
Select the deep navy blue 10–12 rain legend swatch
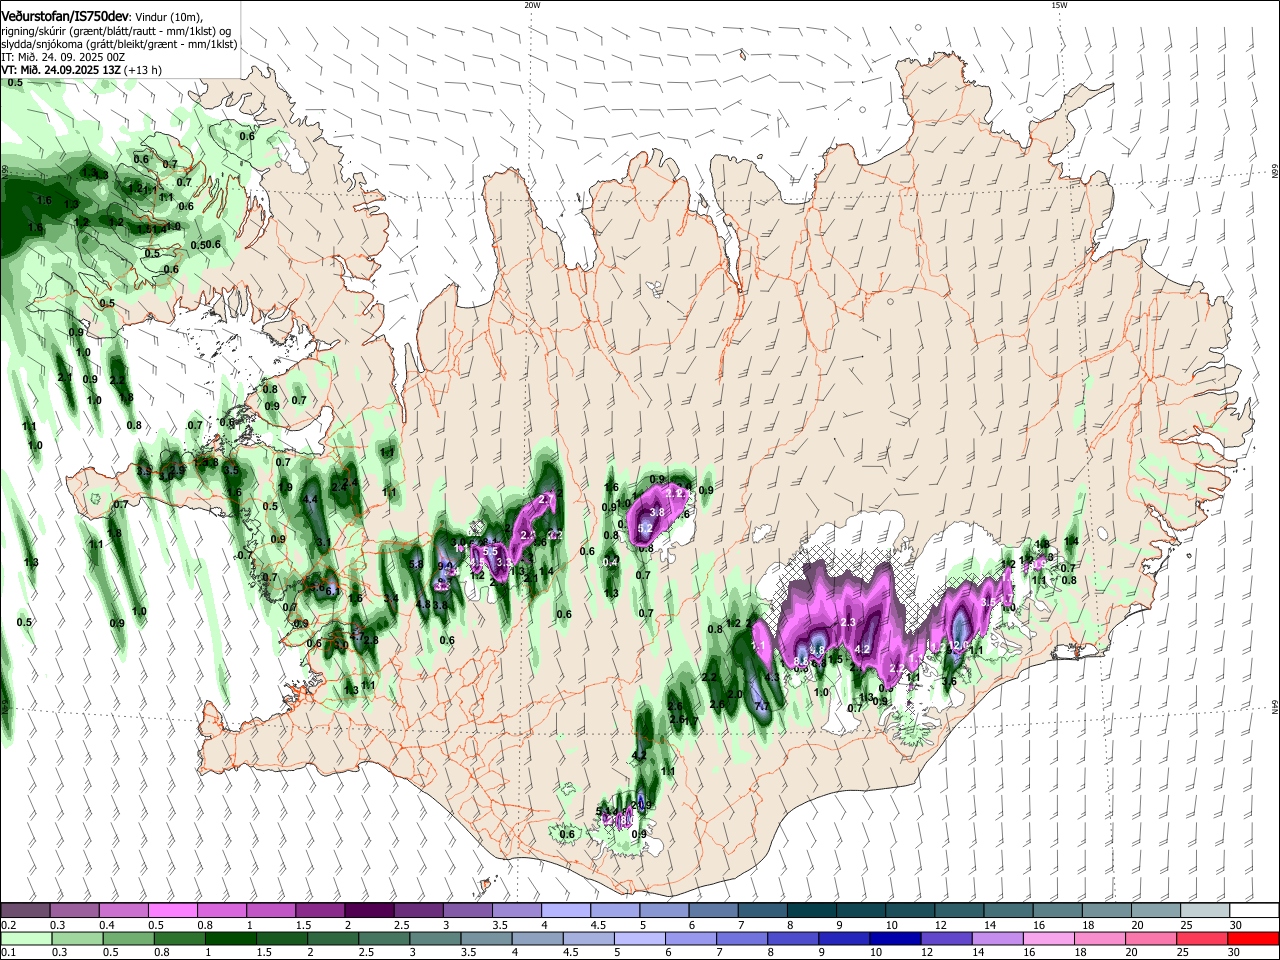point(894,938)
